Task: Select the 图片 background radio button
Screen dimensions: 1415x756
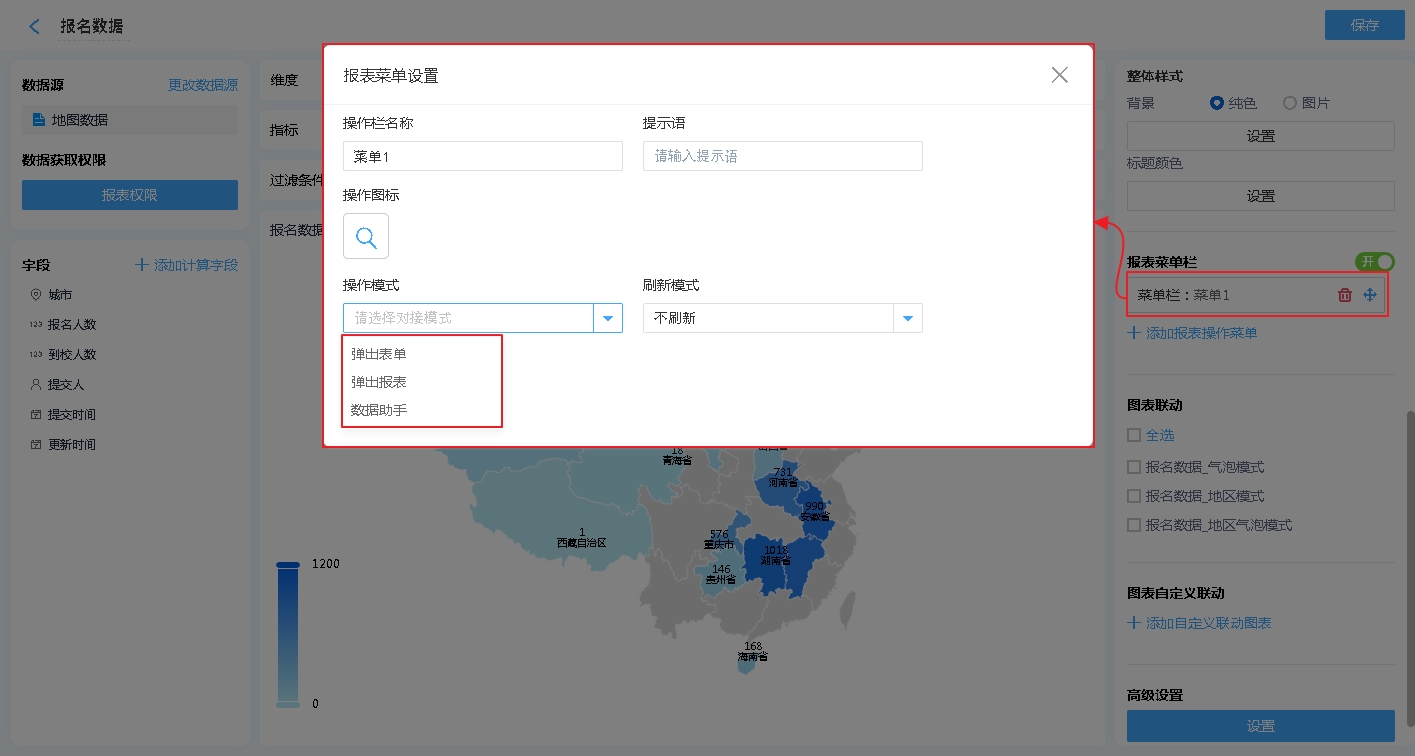Action: point(1290,103)
